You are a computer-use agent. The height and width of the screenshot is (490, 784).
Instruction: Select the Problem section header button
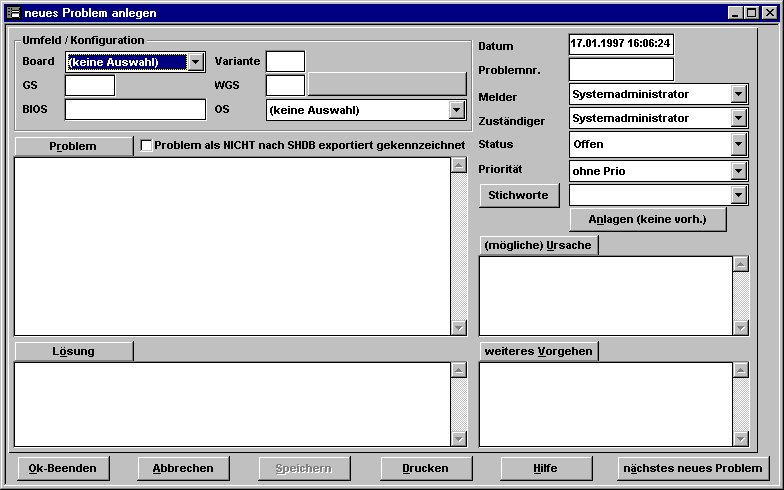(73, 147)
